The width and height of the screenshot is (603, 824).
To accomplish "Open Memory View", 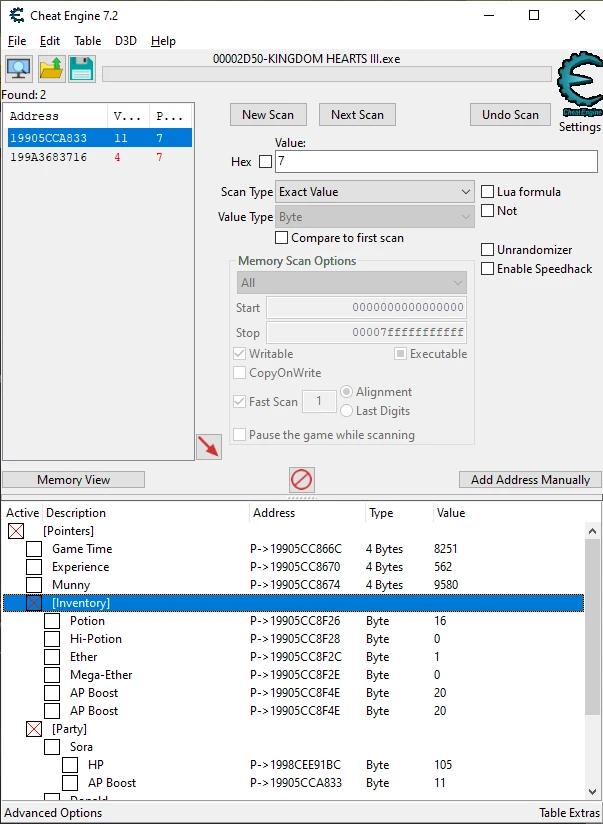I will click(x=74, y=480).
